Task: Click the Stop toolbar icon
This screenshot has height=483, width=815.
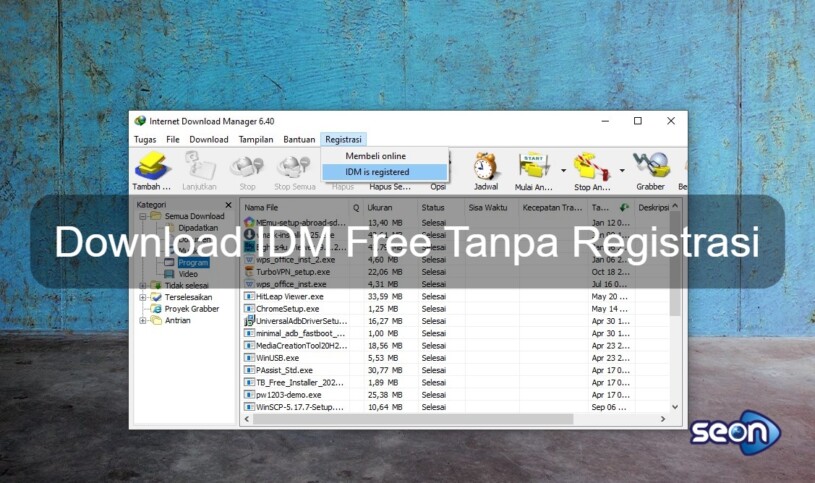Action: coord(247,167)
